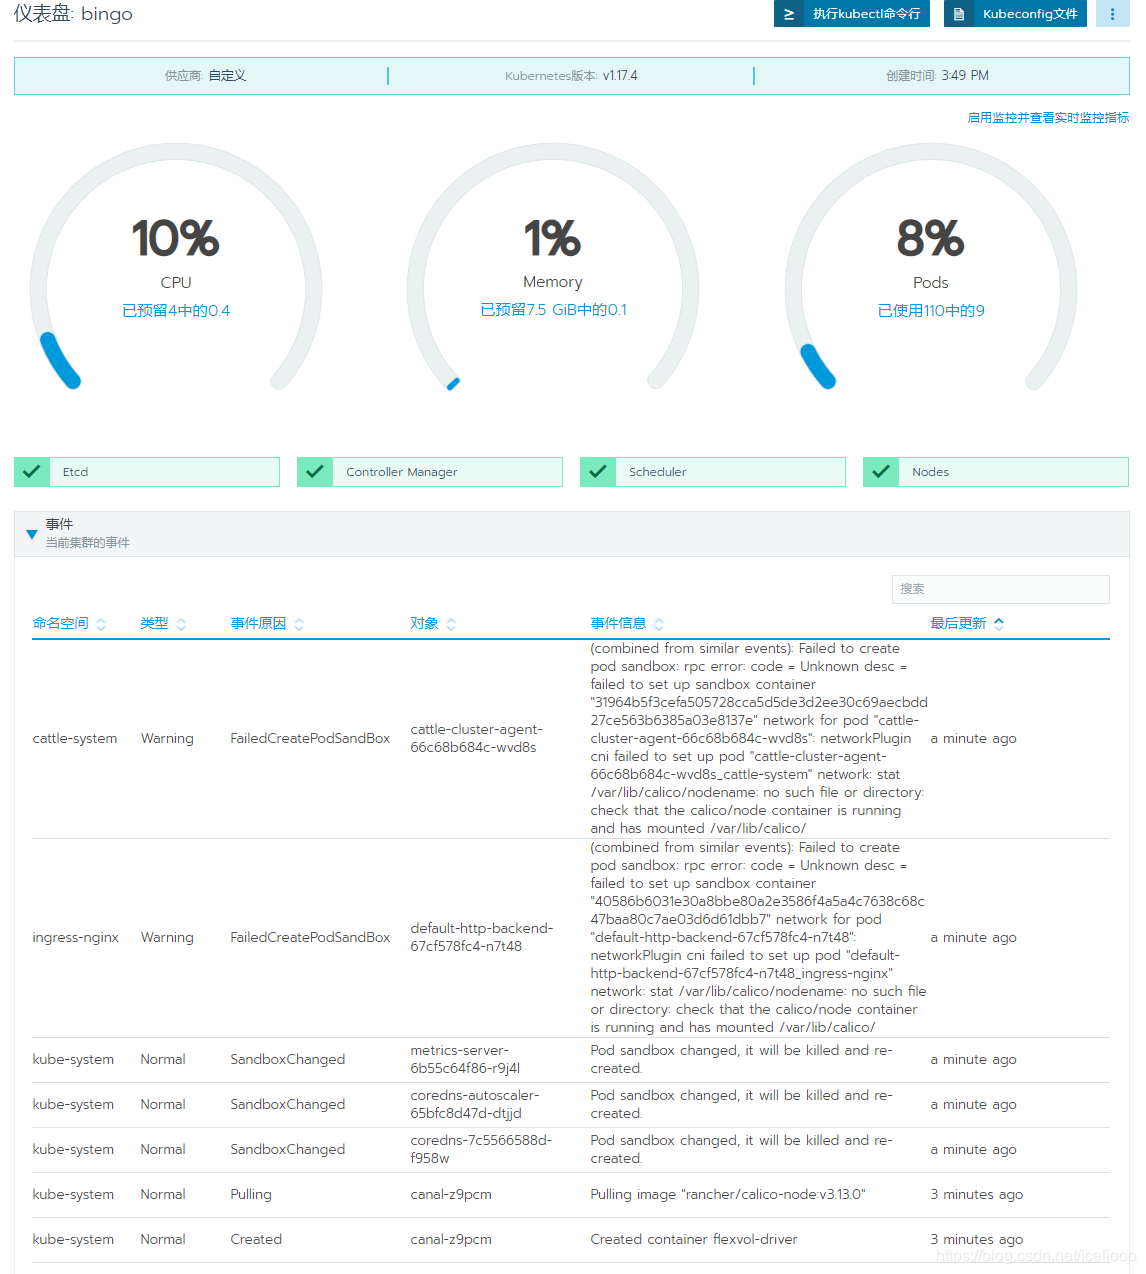Screen dimensions: 1146x1274
Task: Click the dashboard title 仪表盘: bingo
Action: tap(73, 14)
